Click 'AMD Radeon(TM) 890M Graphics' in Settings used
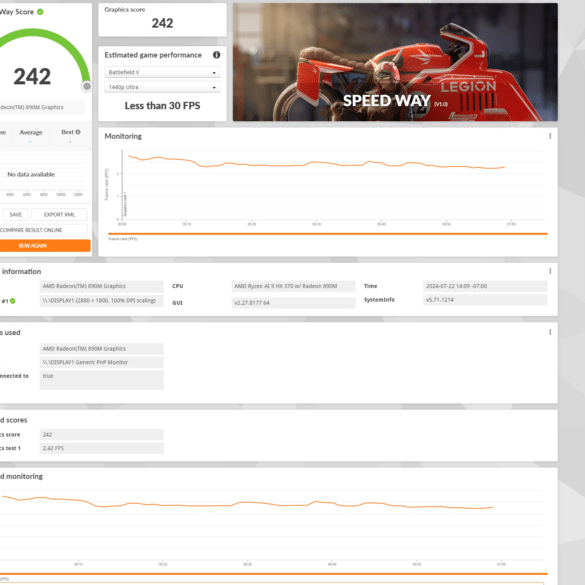 coord(101,348)
